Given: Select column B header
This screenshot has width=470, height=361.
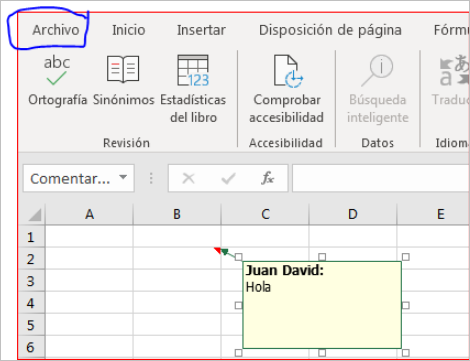Looking at the screenshot, I should point(177,214).
